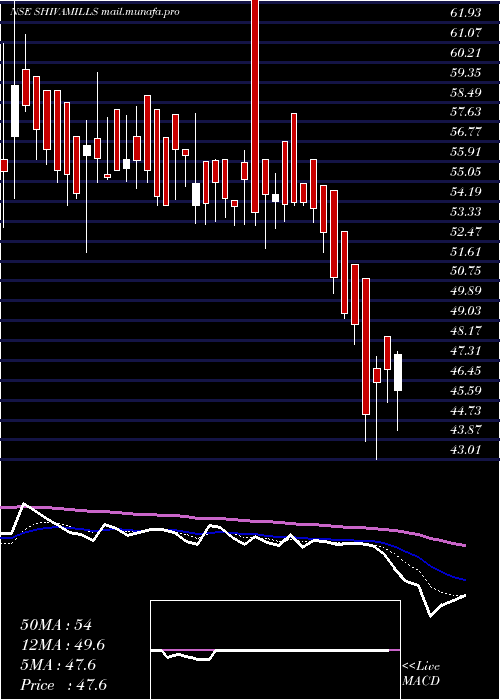Click the 59.35 price axis label
Image resolution: width=500 pixels, height=700 pixels.
coord(466,73)
